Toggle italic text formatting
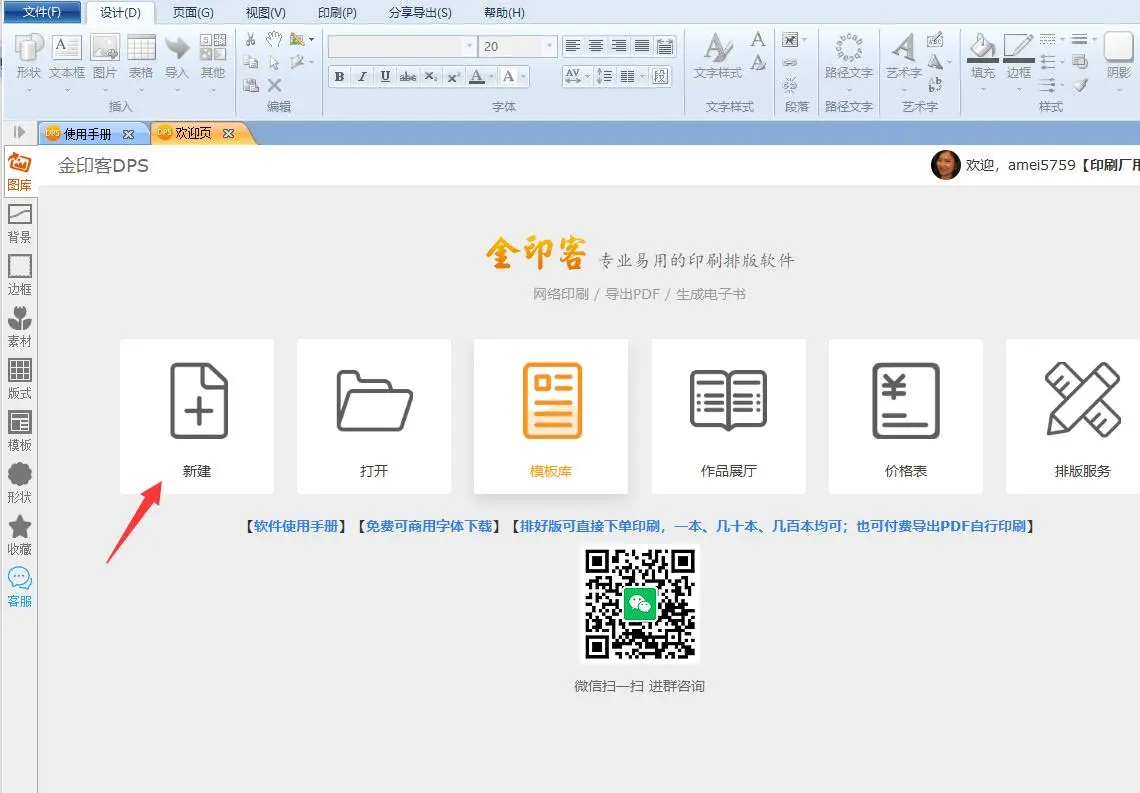1140x793 pixels. [x=361, y=77]
